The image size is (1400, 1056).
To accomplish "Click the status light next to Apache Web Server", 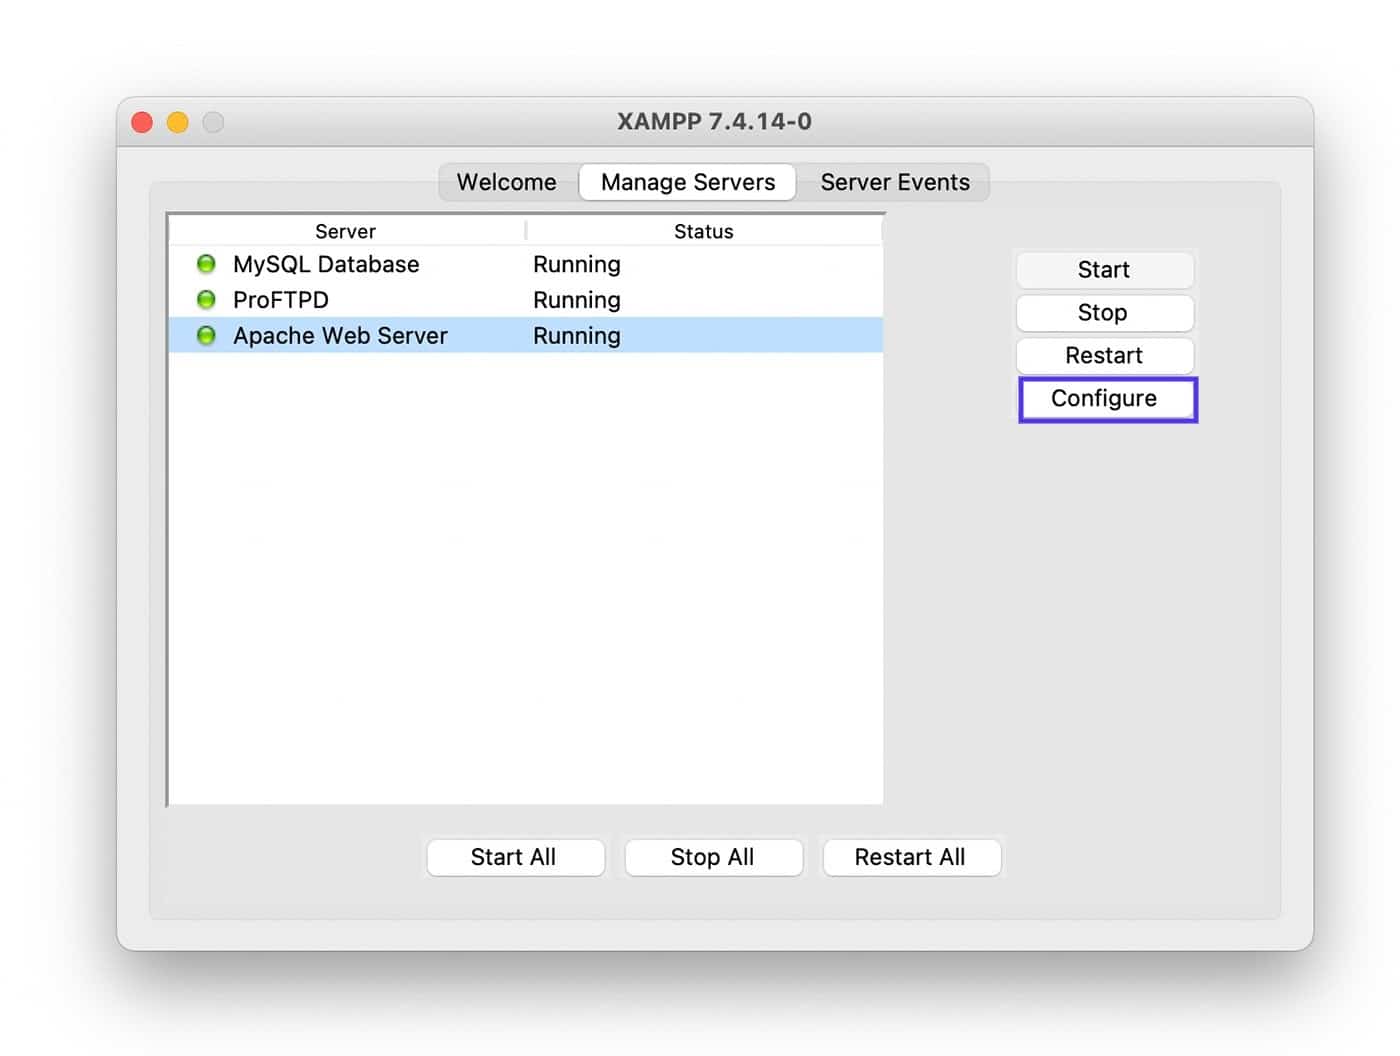I will 206,335.
